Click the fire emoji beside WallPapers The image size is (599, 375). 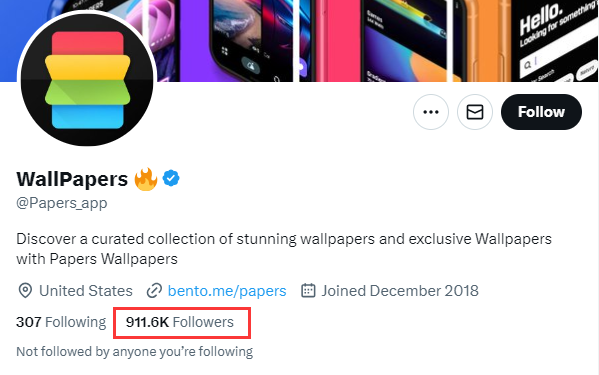click(x=146, y=179)
